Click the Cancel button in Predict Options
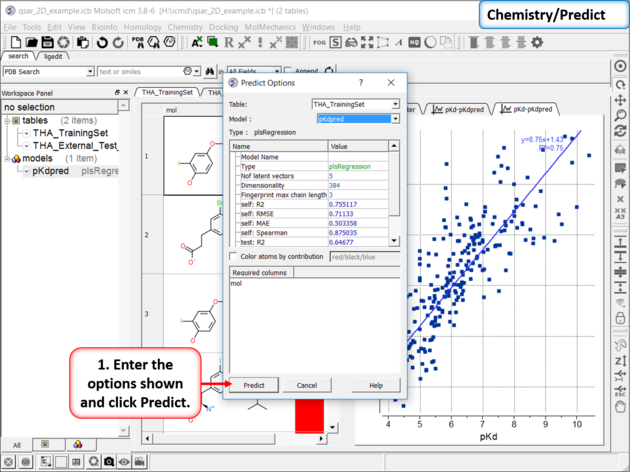This screenshot has height=472, width=630. (x=307, y=385)
